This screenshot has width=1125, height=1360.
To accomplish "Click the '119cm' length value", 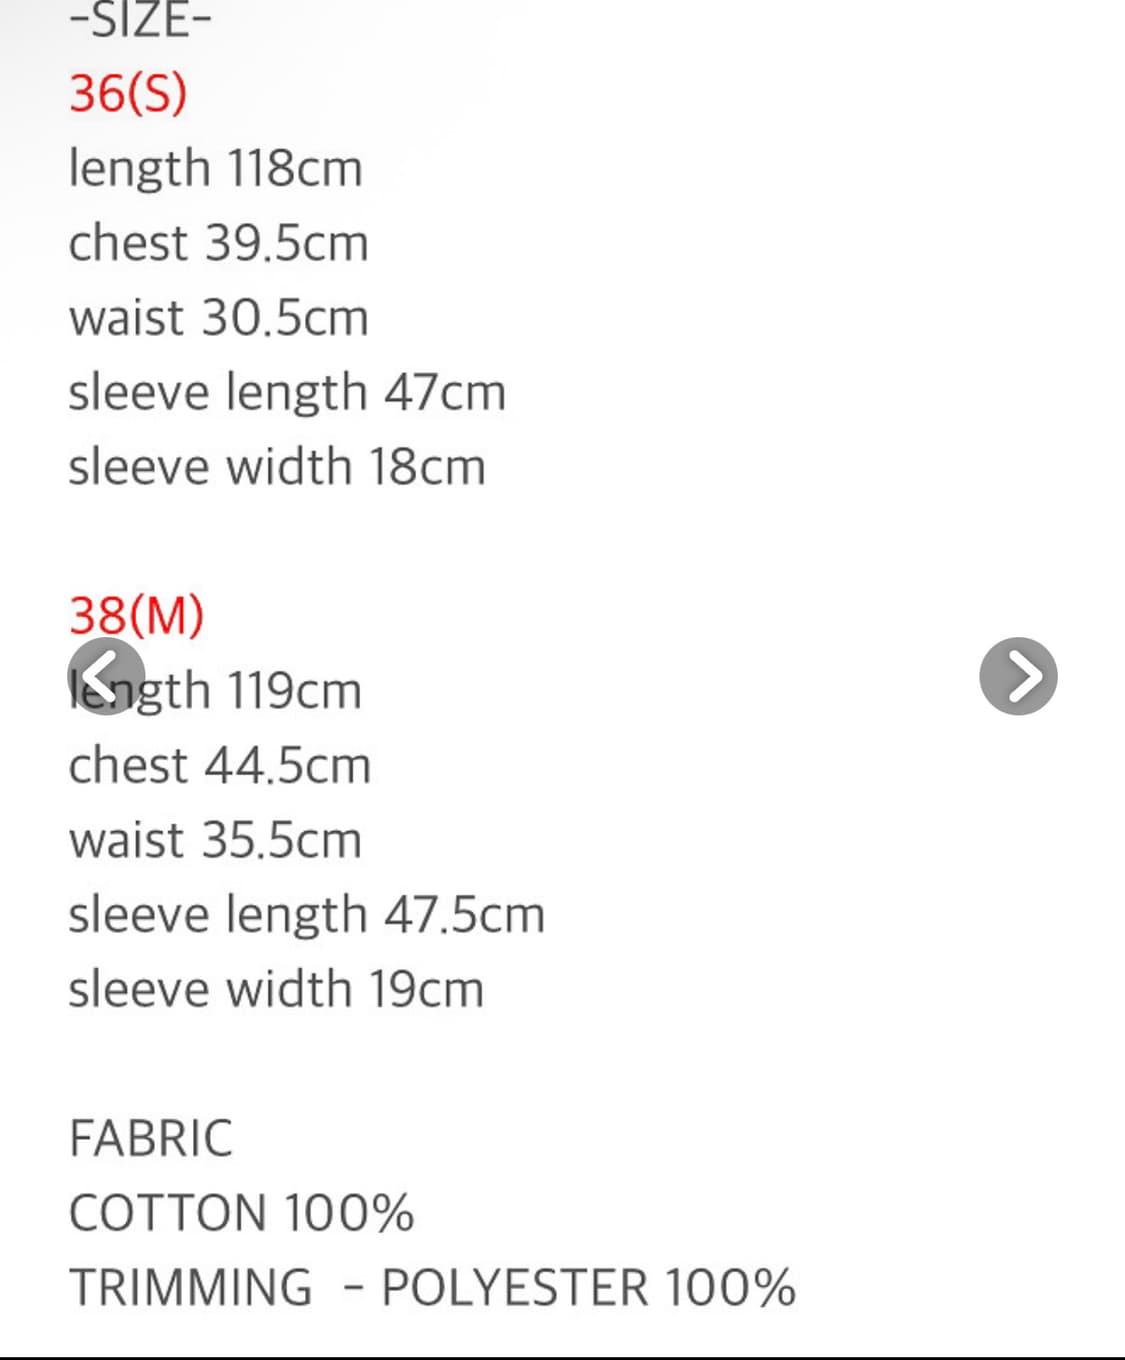I will coord(294,691).
